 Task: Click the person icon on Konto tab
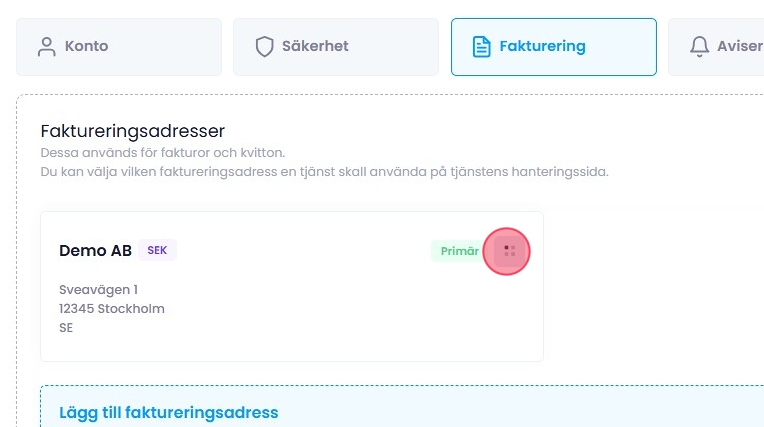coord(46,46)
